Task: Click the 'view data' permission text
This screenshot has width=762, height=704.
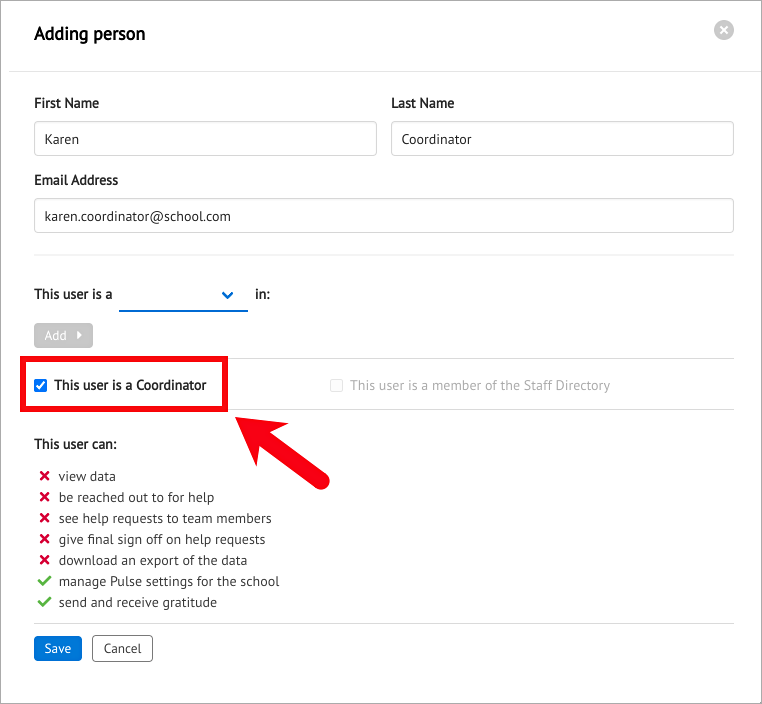Action: point(87,477)
